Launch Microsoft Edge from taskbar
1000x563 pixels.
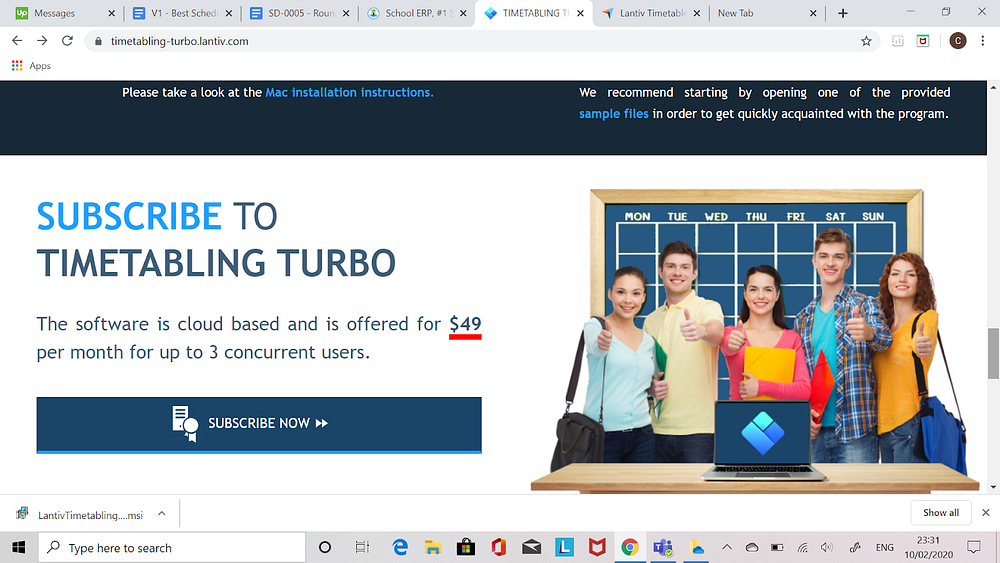click(x=400, y=547)
